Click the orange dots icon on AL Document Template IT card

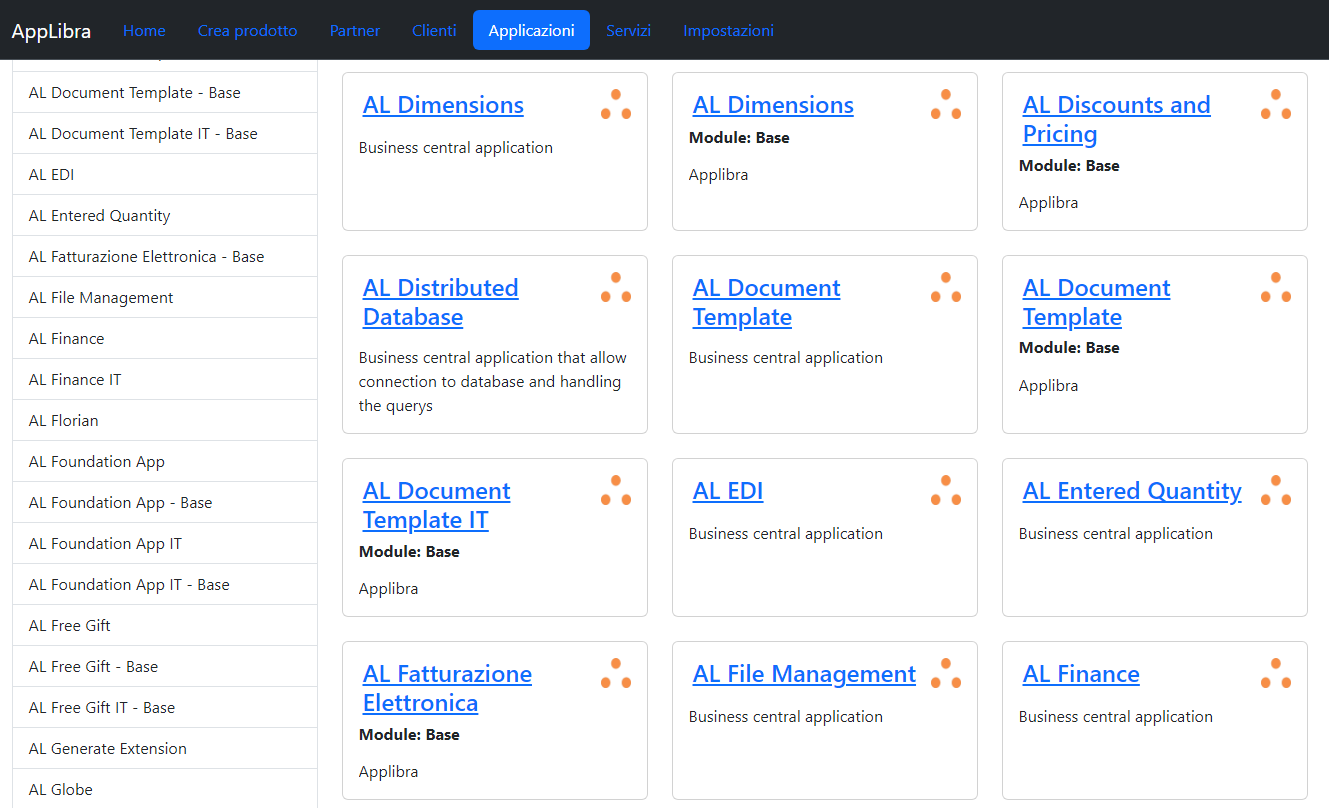click(x=616, y=491)
